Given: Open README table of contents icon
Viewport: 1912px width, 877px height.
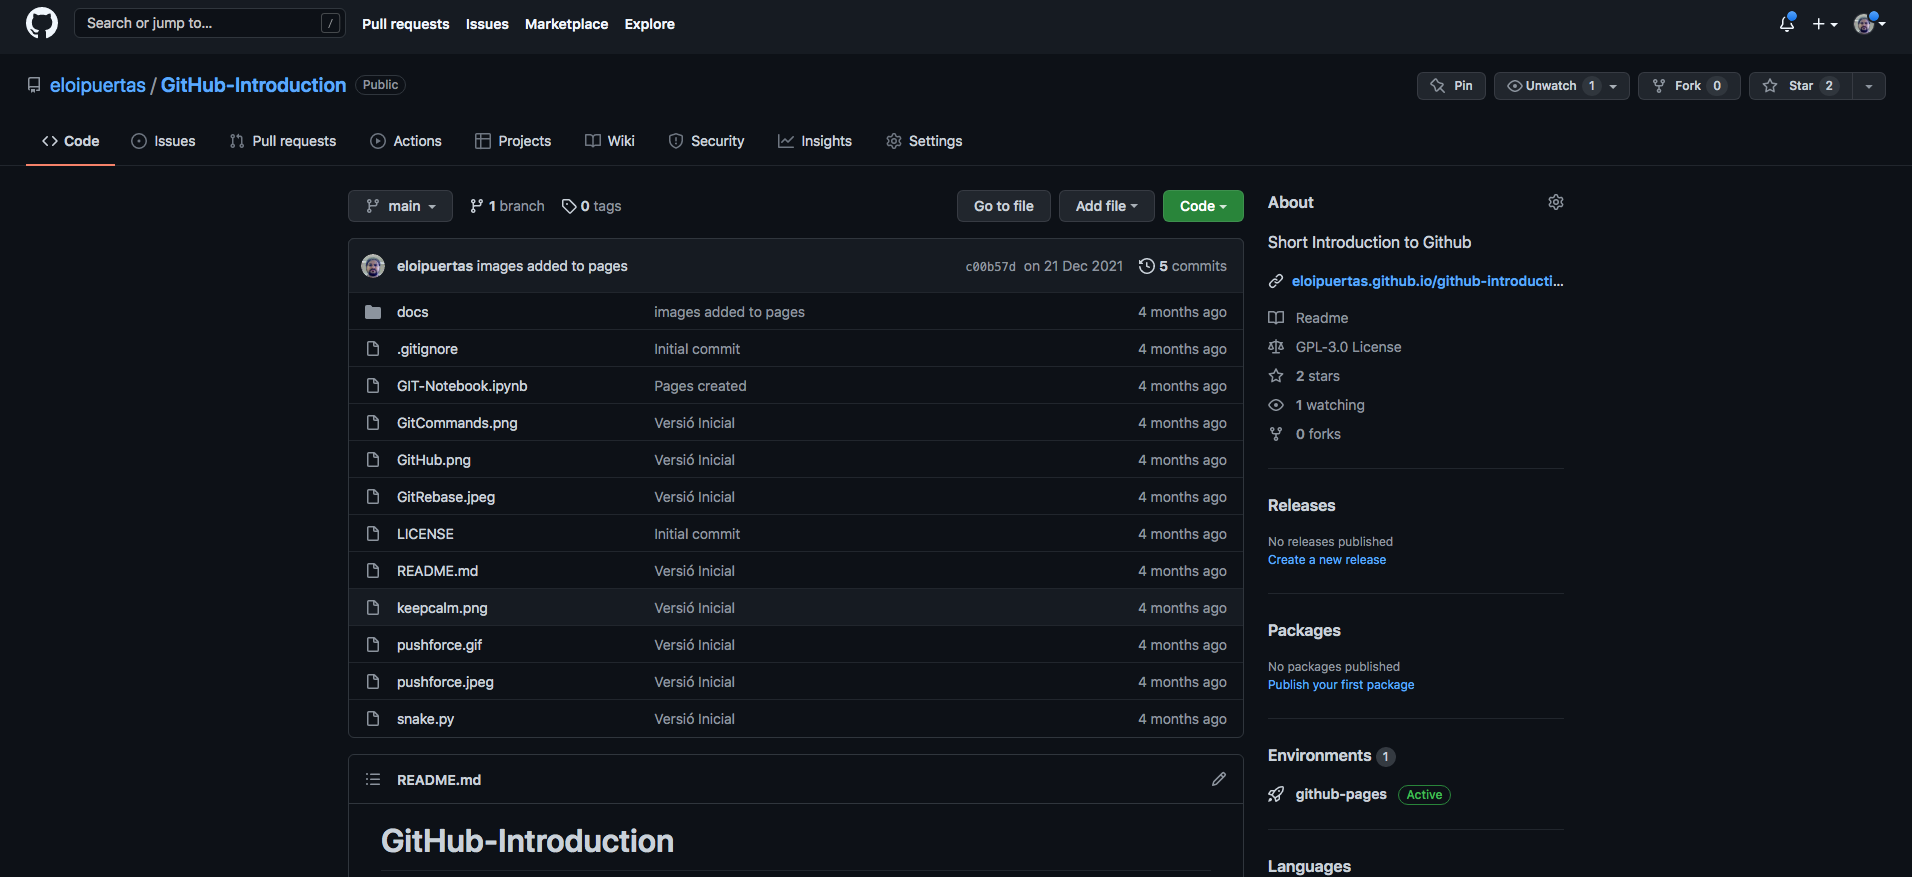Looking at the screenshot, I should [x=373, y=779].
